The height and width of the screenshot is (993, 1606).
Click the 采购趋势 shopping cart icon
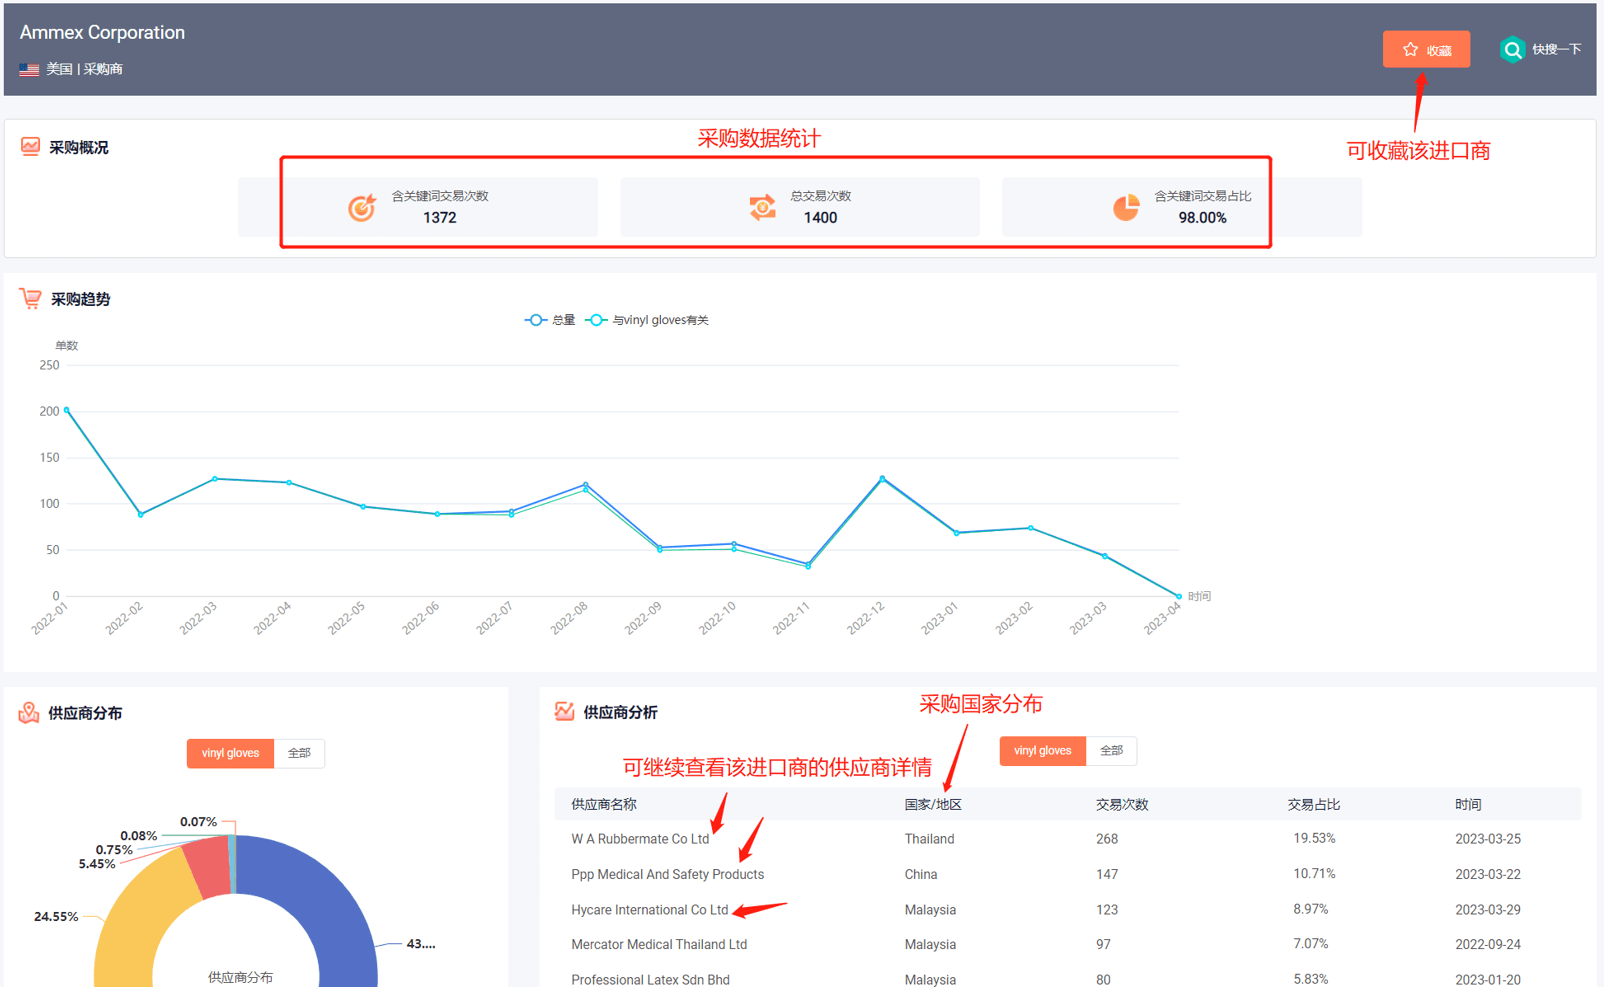30,299
